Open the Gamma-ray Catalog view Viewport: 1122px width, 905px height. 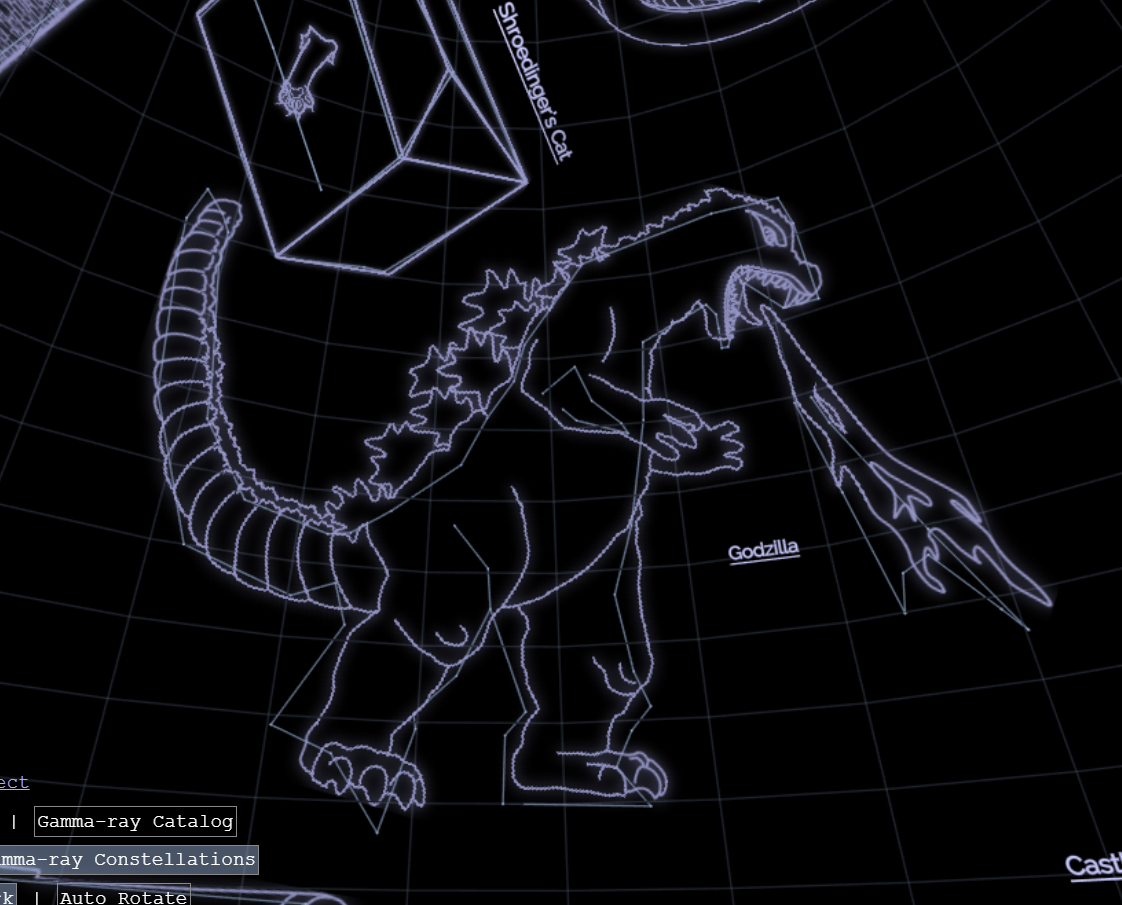click(x=135, y=822)
